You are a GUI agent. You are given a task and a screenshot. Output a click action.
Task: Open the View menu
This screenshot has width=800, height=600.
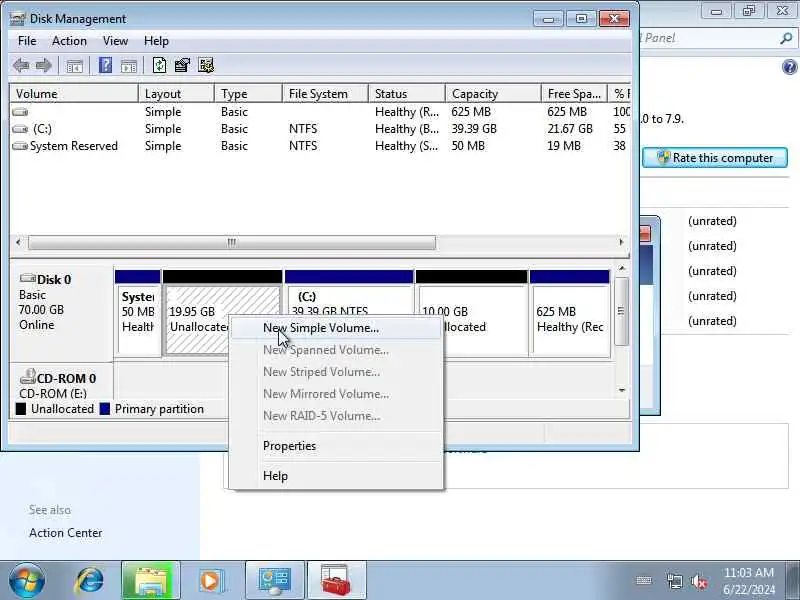pos(115,41)
